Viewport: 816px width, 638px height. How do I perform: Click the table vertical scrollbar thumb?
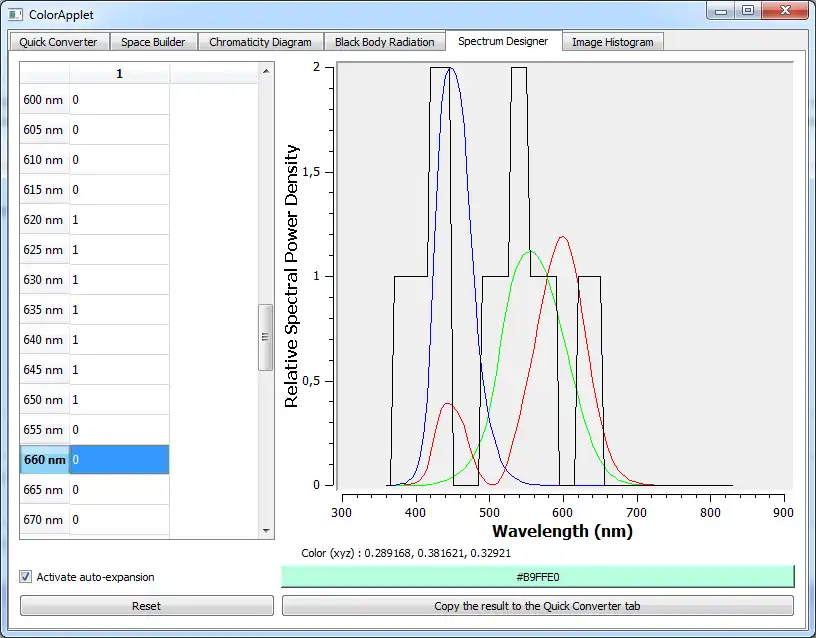(265, 337)
